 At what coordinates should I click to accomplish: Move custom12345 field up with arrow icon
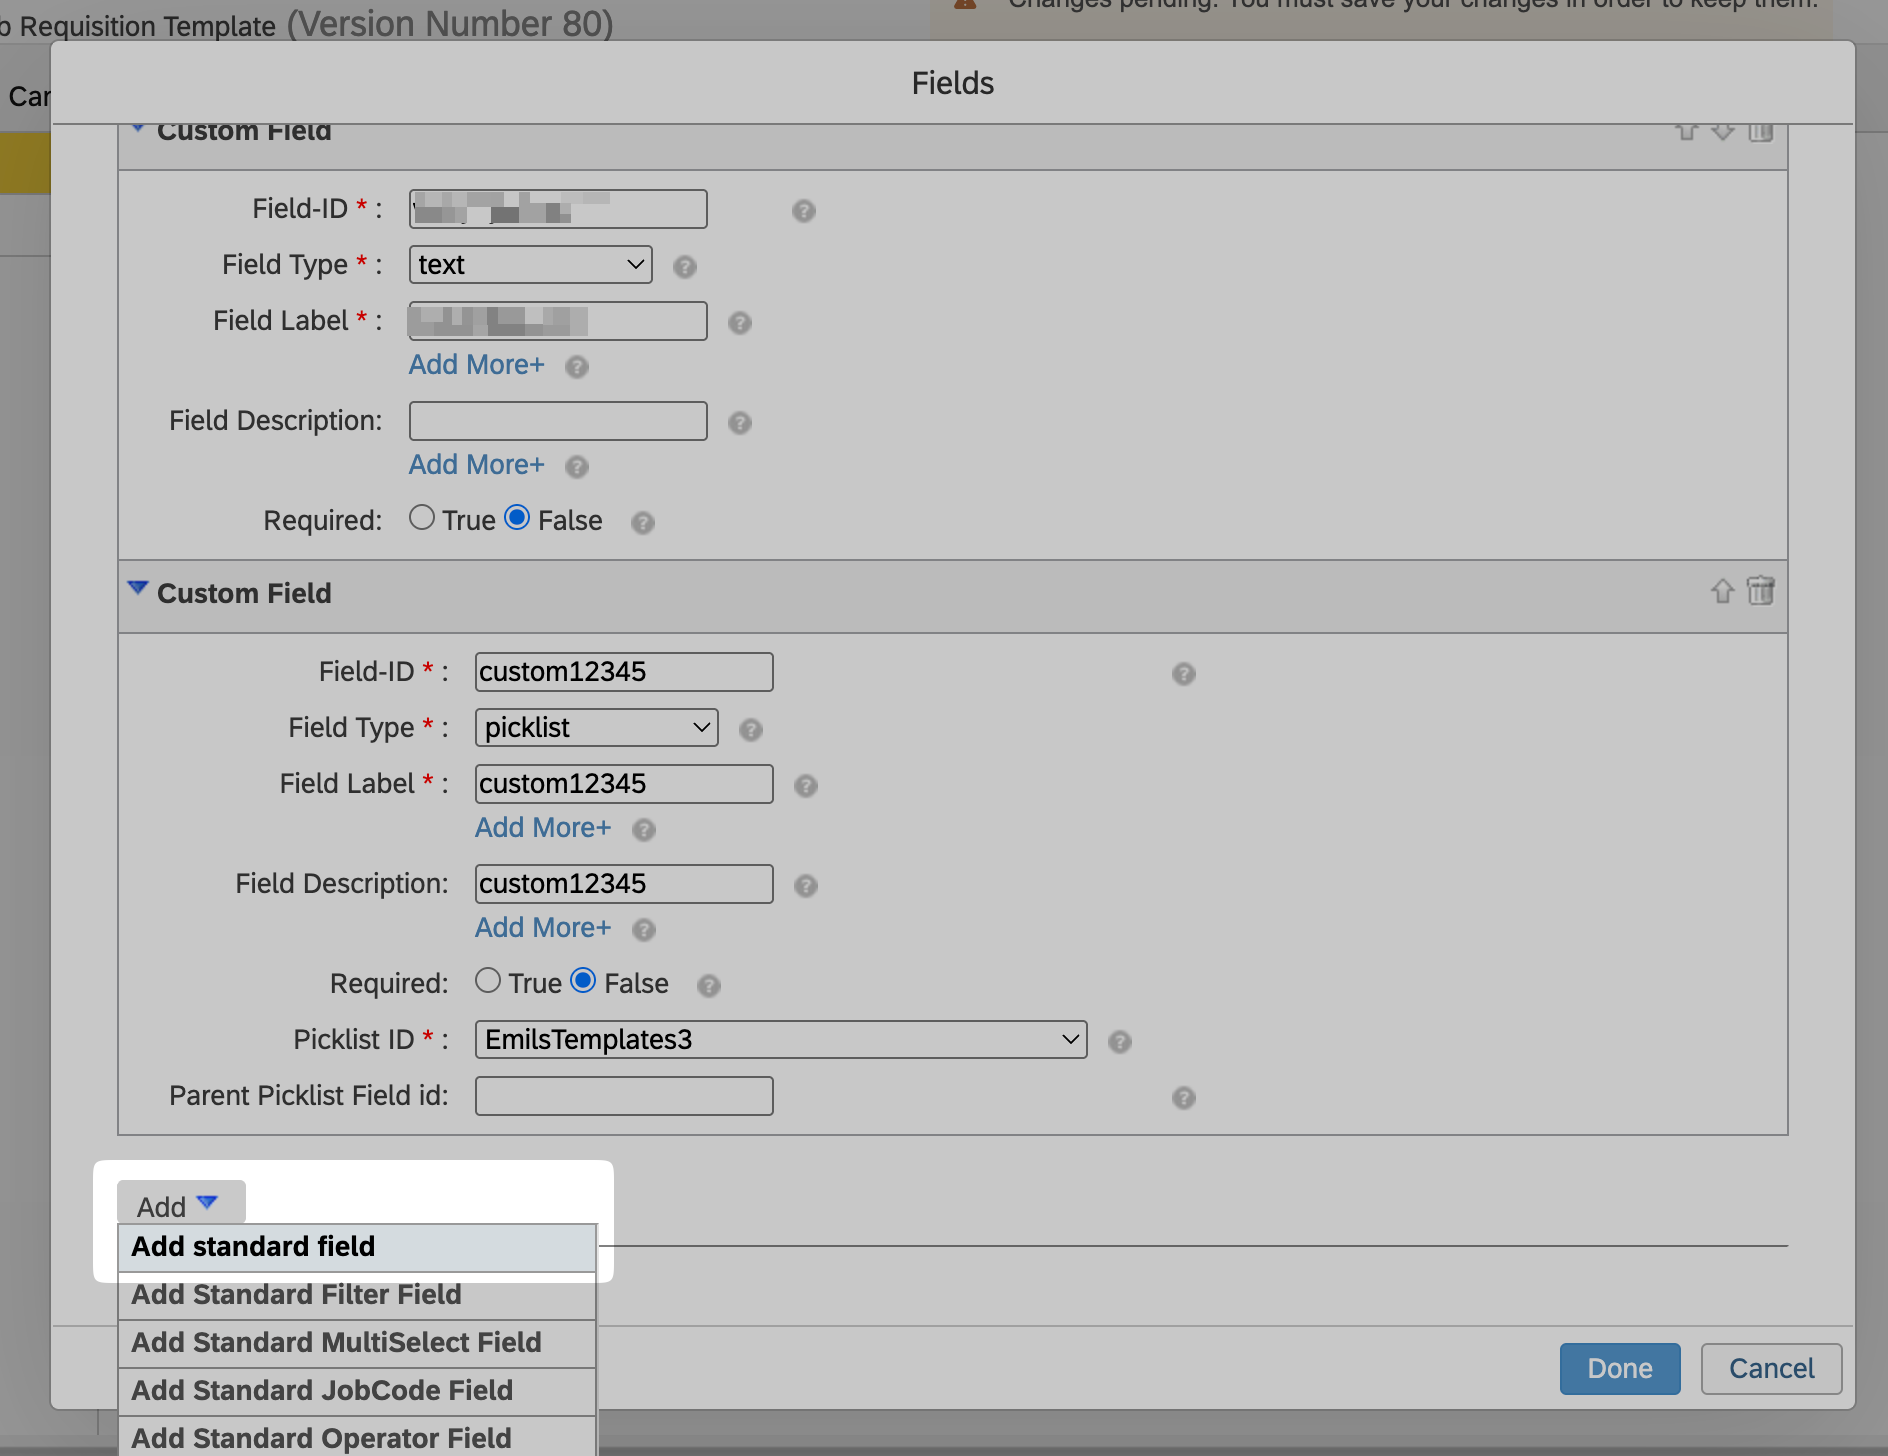coord(1721,591)
